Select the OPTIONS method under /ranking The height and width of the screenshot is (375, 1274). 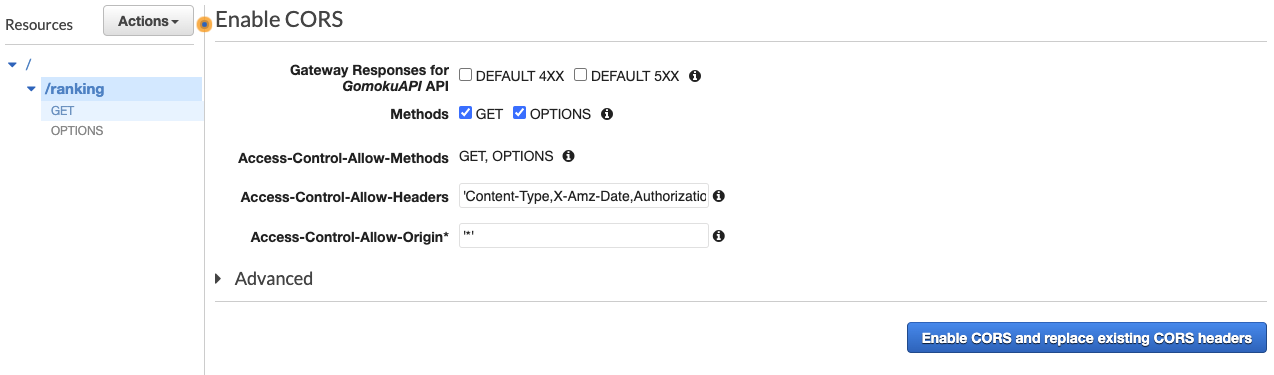77,131
